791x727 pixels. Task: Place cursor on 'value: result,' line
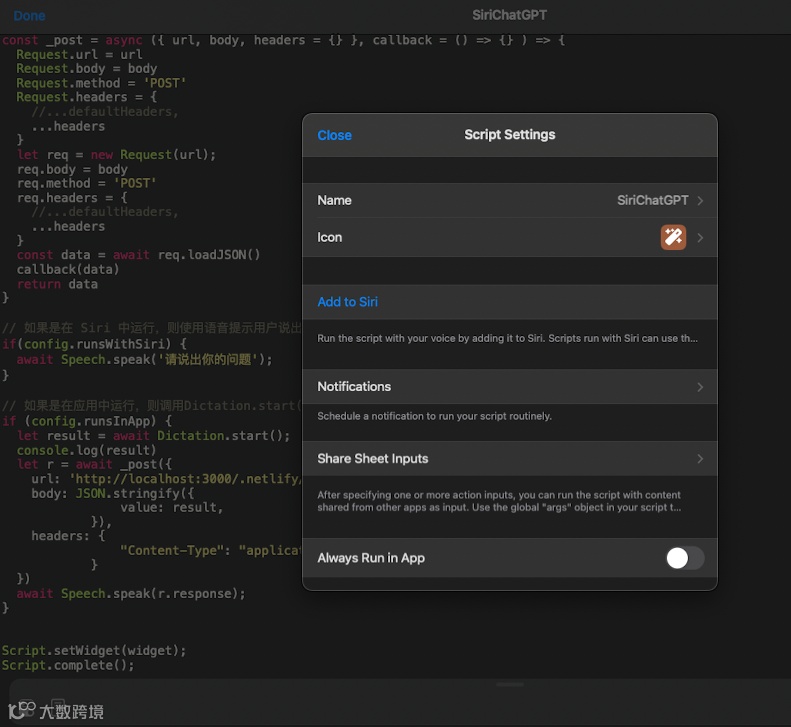[x=172, y=507]
